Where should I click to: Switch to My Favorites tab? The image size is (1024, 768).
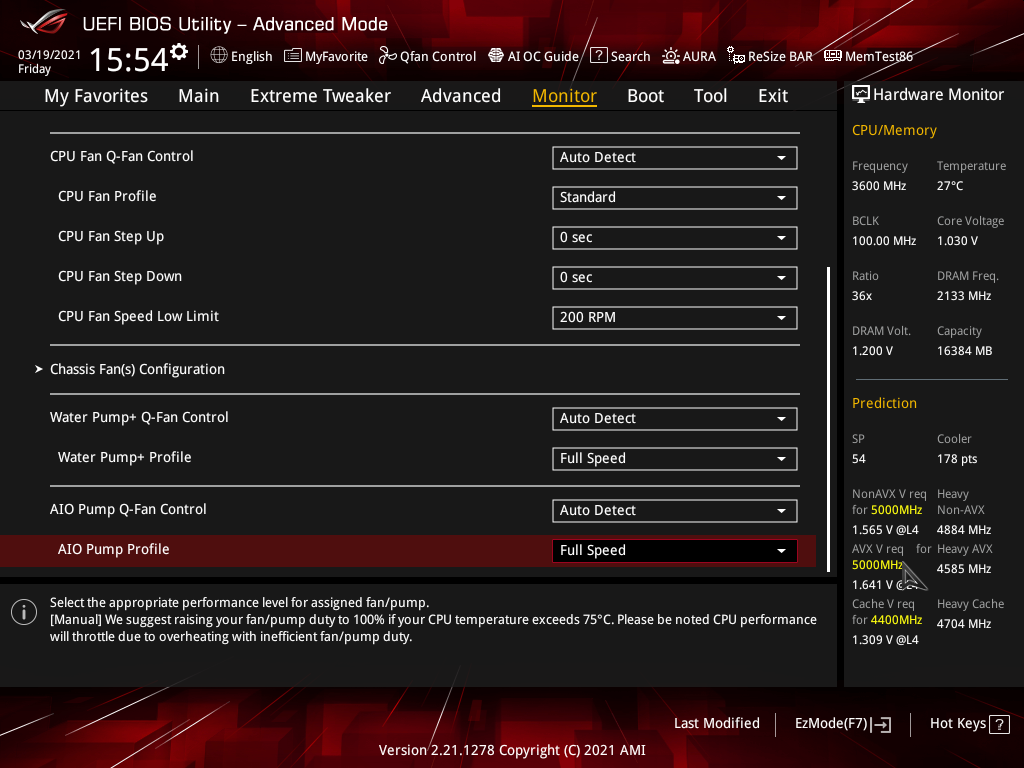pyautogui.click(x=96, y=96)
